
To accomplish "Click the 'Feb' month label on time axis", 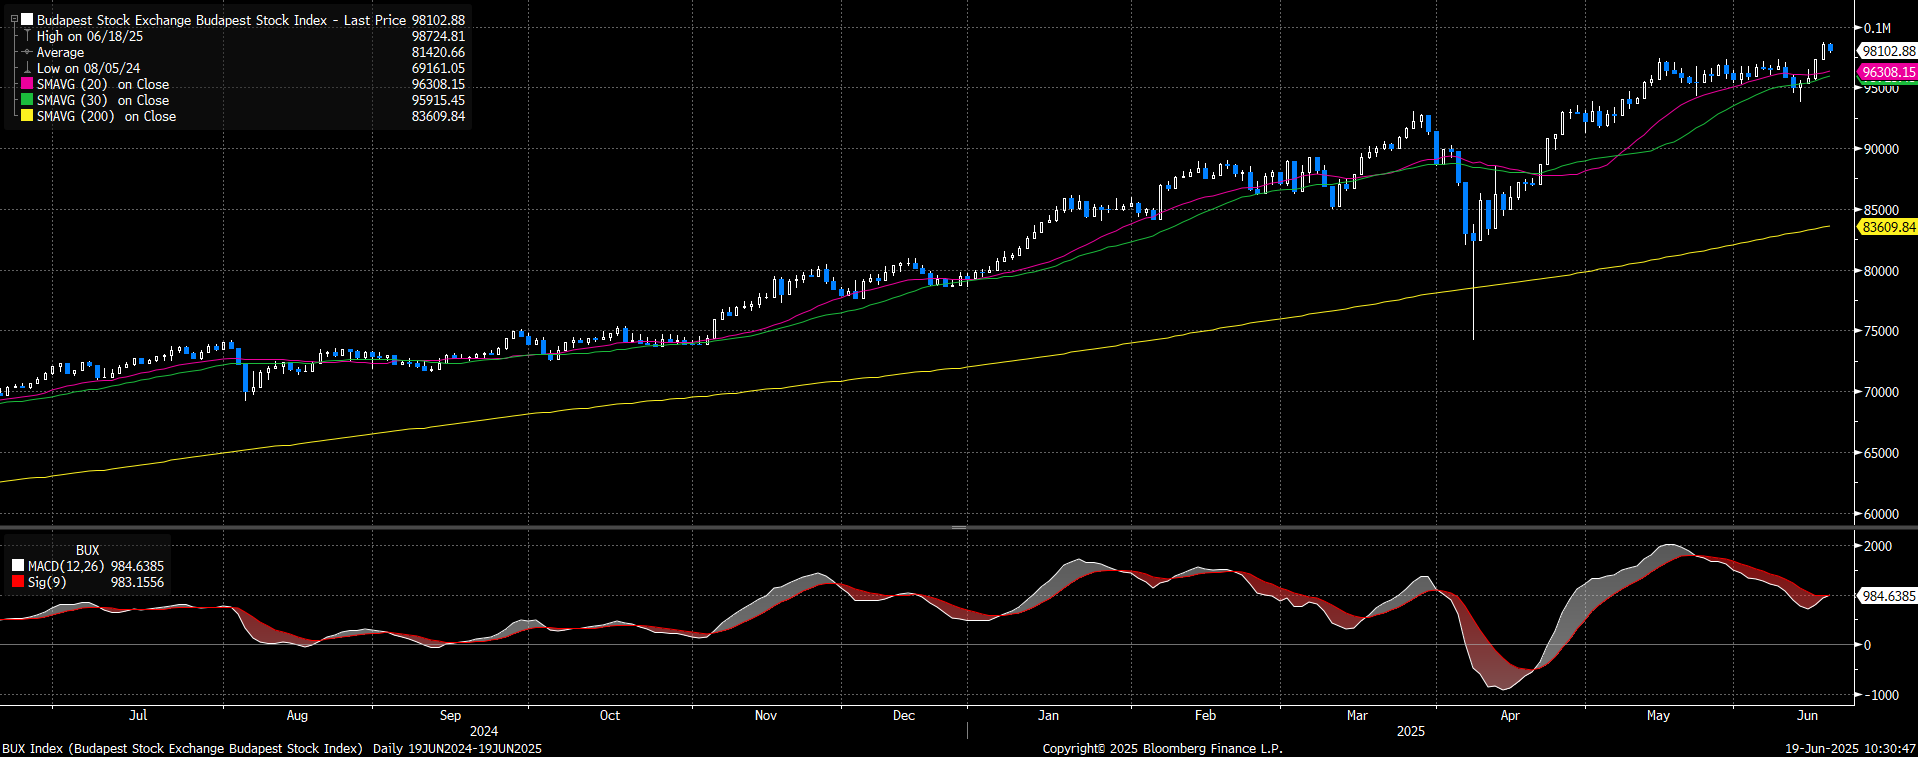I will point(1205,715).
